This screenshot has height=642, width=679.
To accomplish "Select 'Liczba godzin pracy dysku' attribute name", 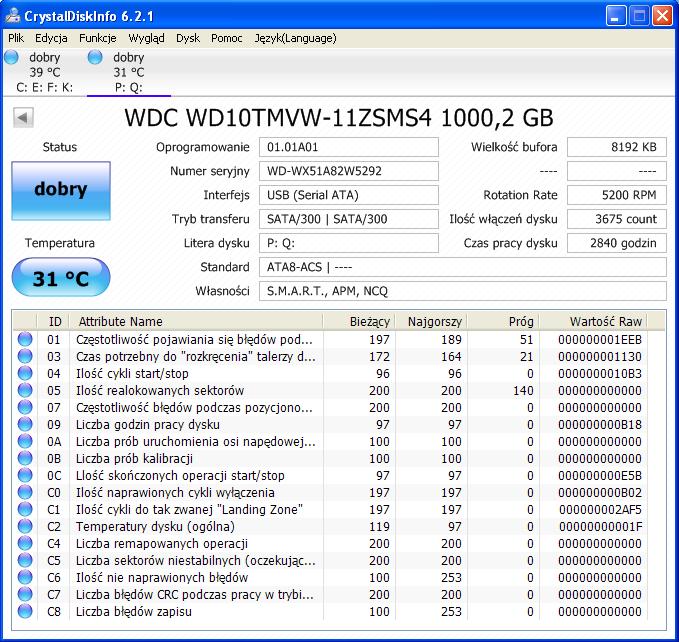I will pyautogui.click(x=148, y=425).
